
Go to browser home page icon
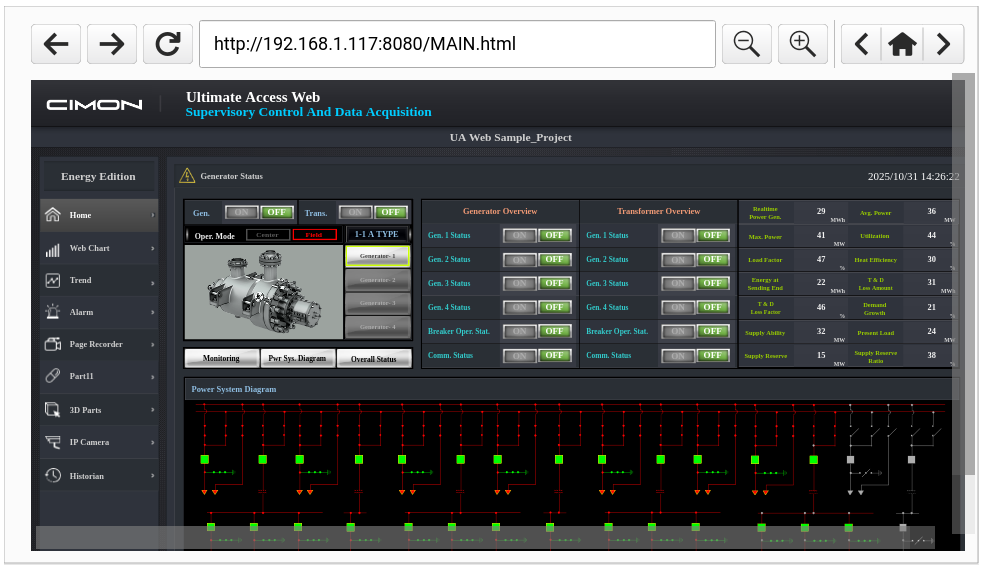pos(902,44)
